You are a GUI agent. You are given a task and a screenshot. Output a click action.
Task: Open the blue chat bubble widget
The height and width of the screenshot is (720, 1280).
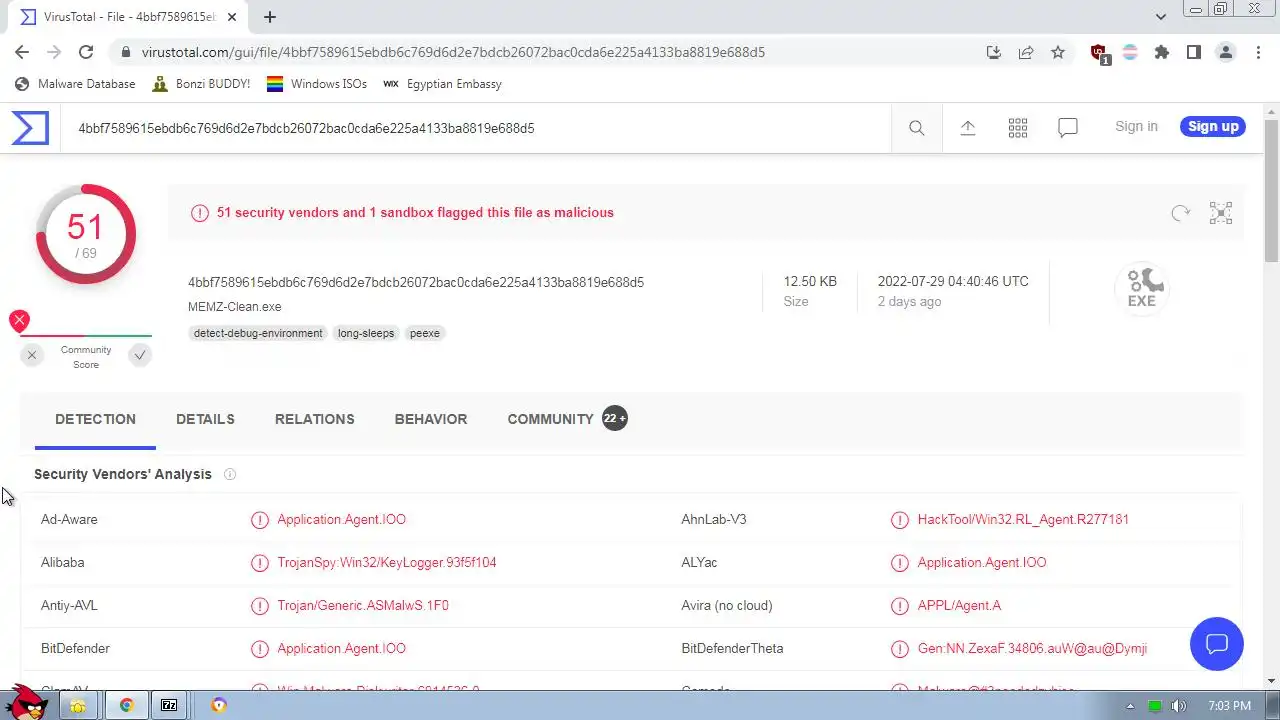(1216, 643)
